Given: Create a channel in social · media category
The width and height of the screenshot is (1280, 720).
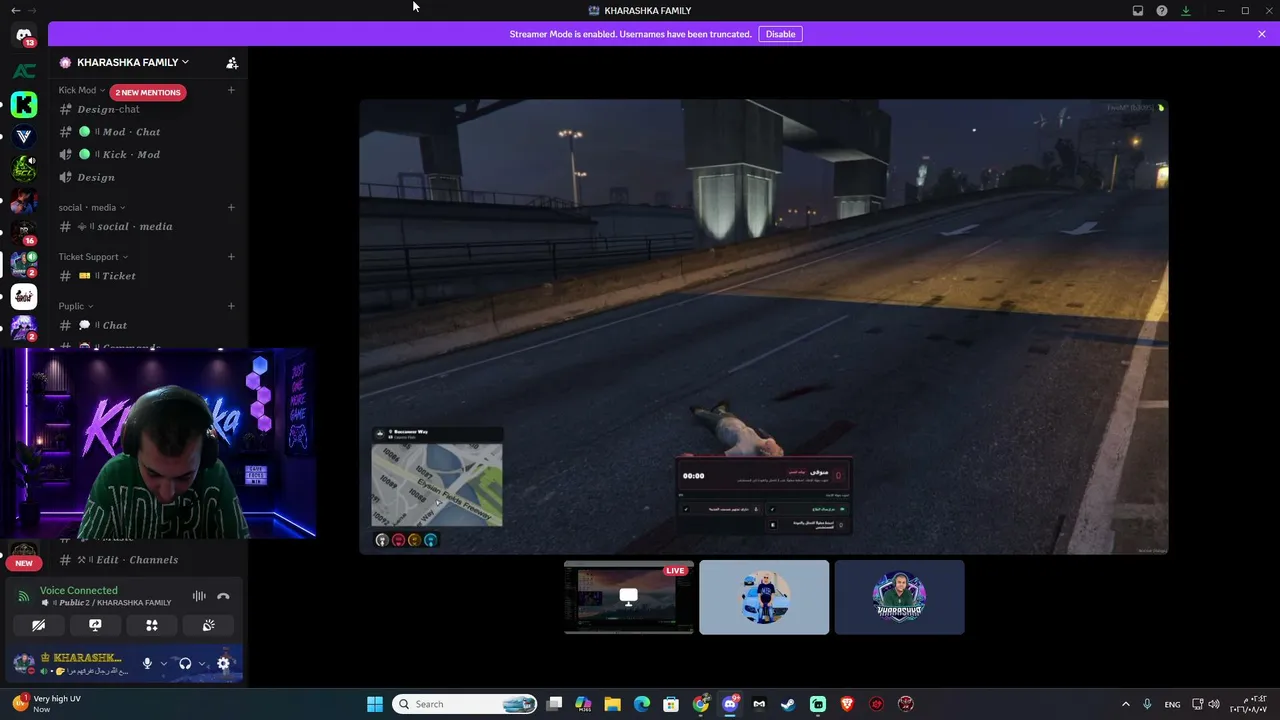Looking at the screenshot, I should (231, 208).
